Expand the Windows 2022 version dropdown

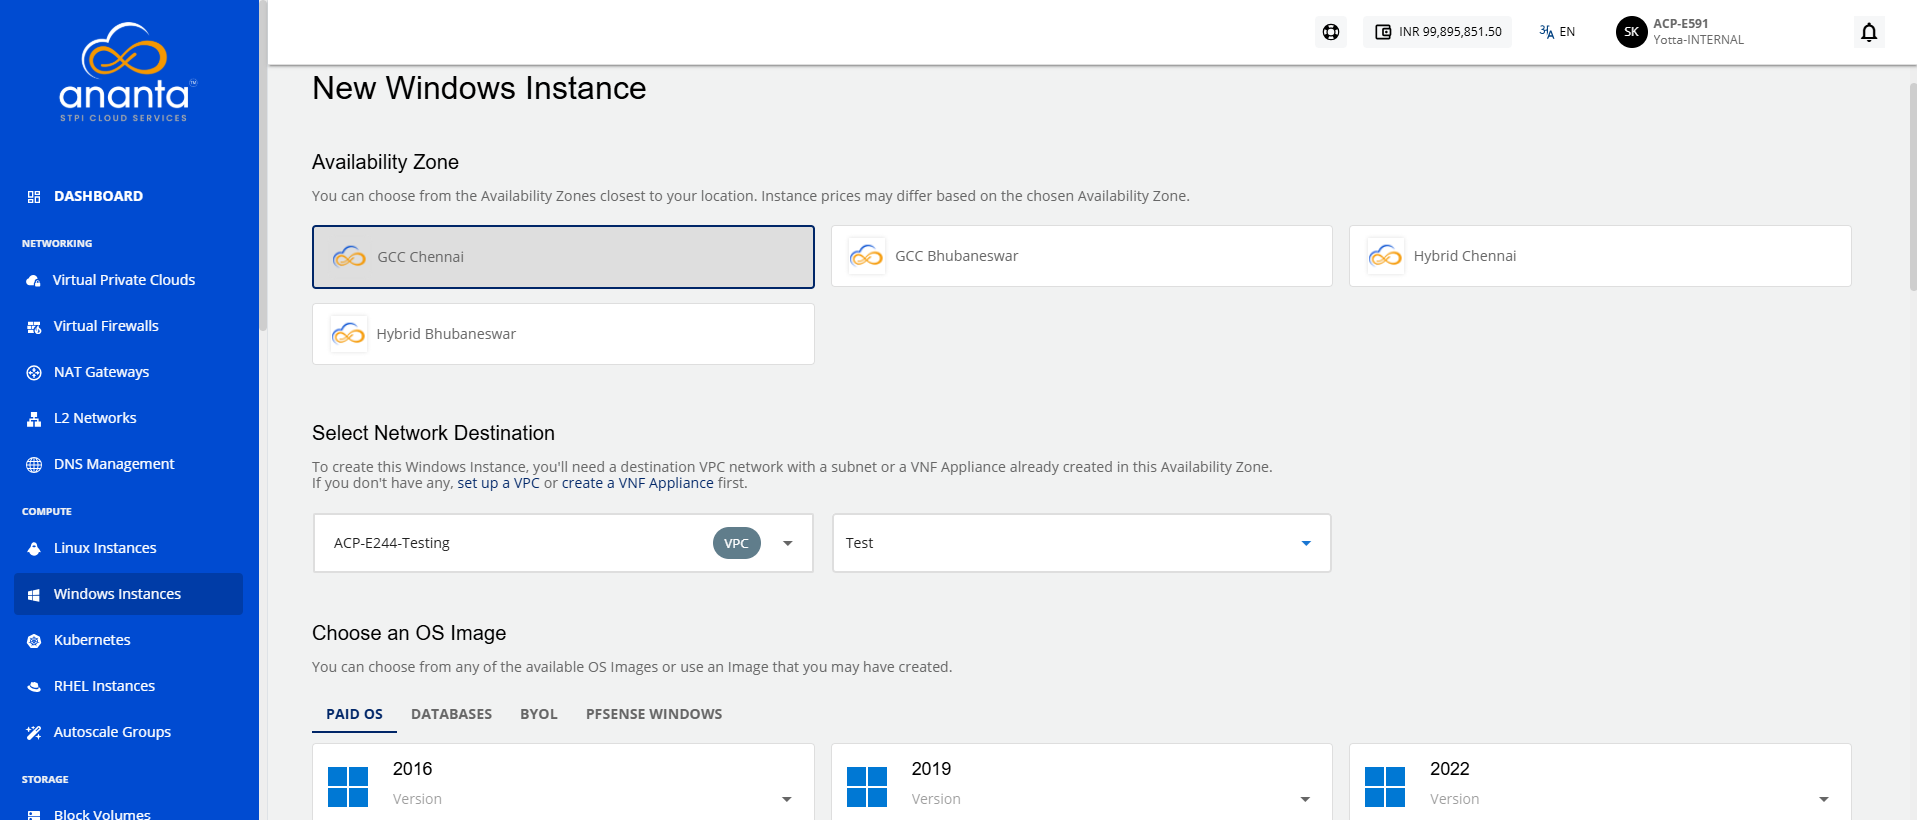click(1824, 799)
